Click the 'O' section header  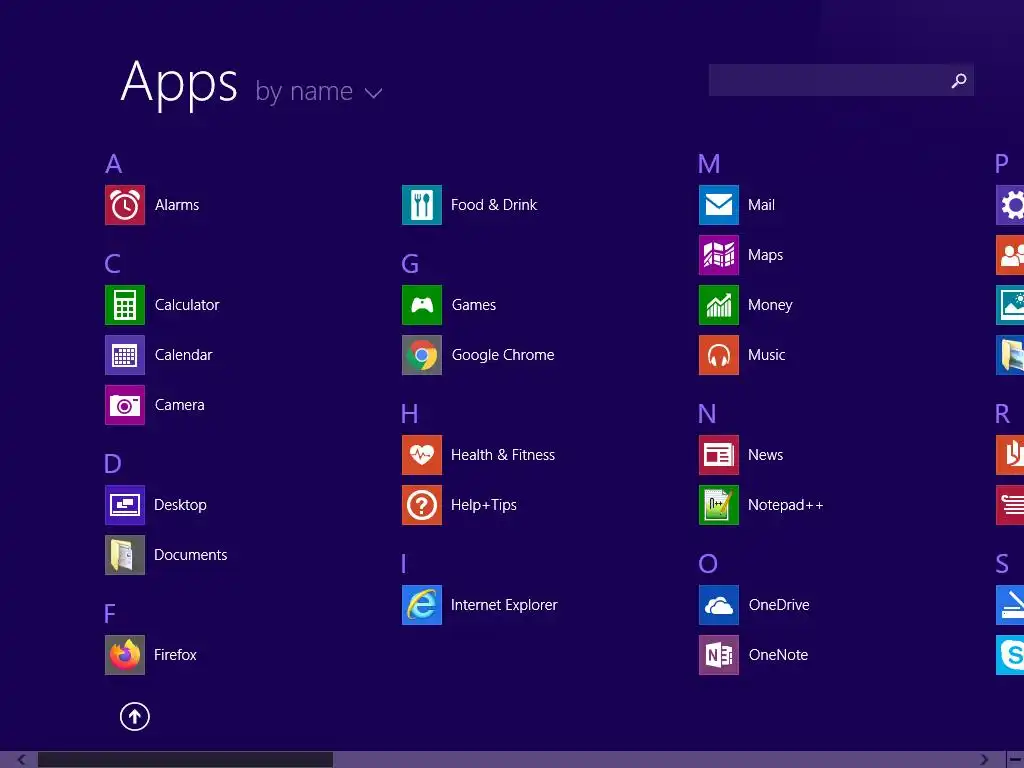click(708, 564)
